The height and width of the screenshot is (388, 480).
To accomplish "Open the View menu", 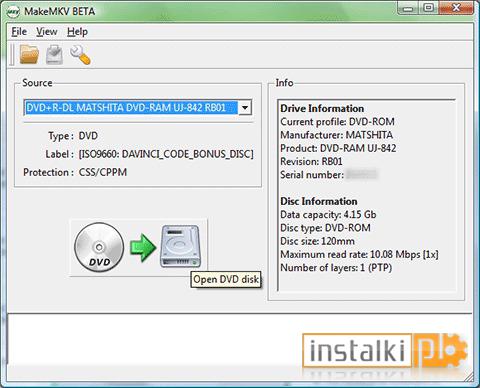I will click(x=47, y=32).
